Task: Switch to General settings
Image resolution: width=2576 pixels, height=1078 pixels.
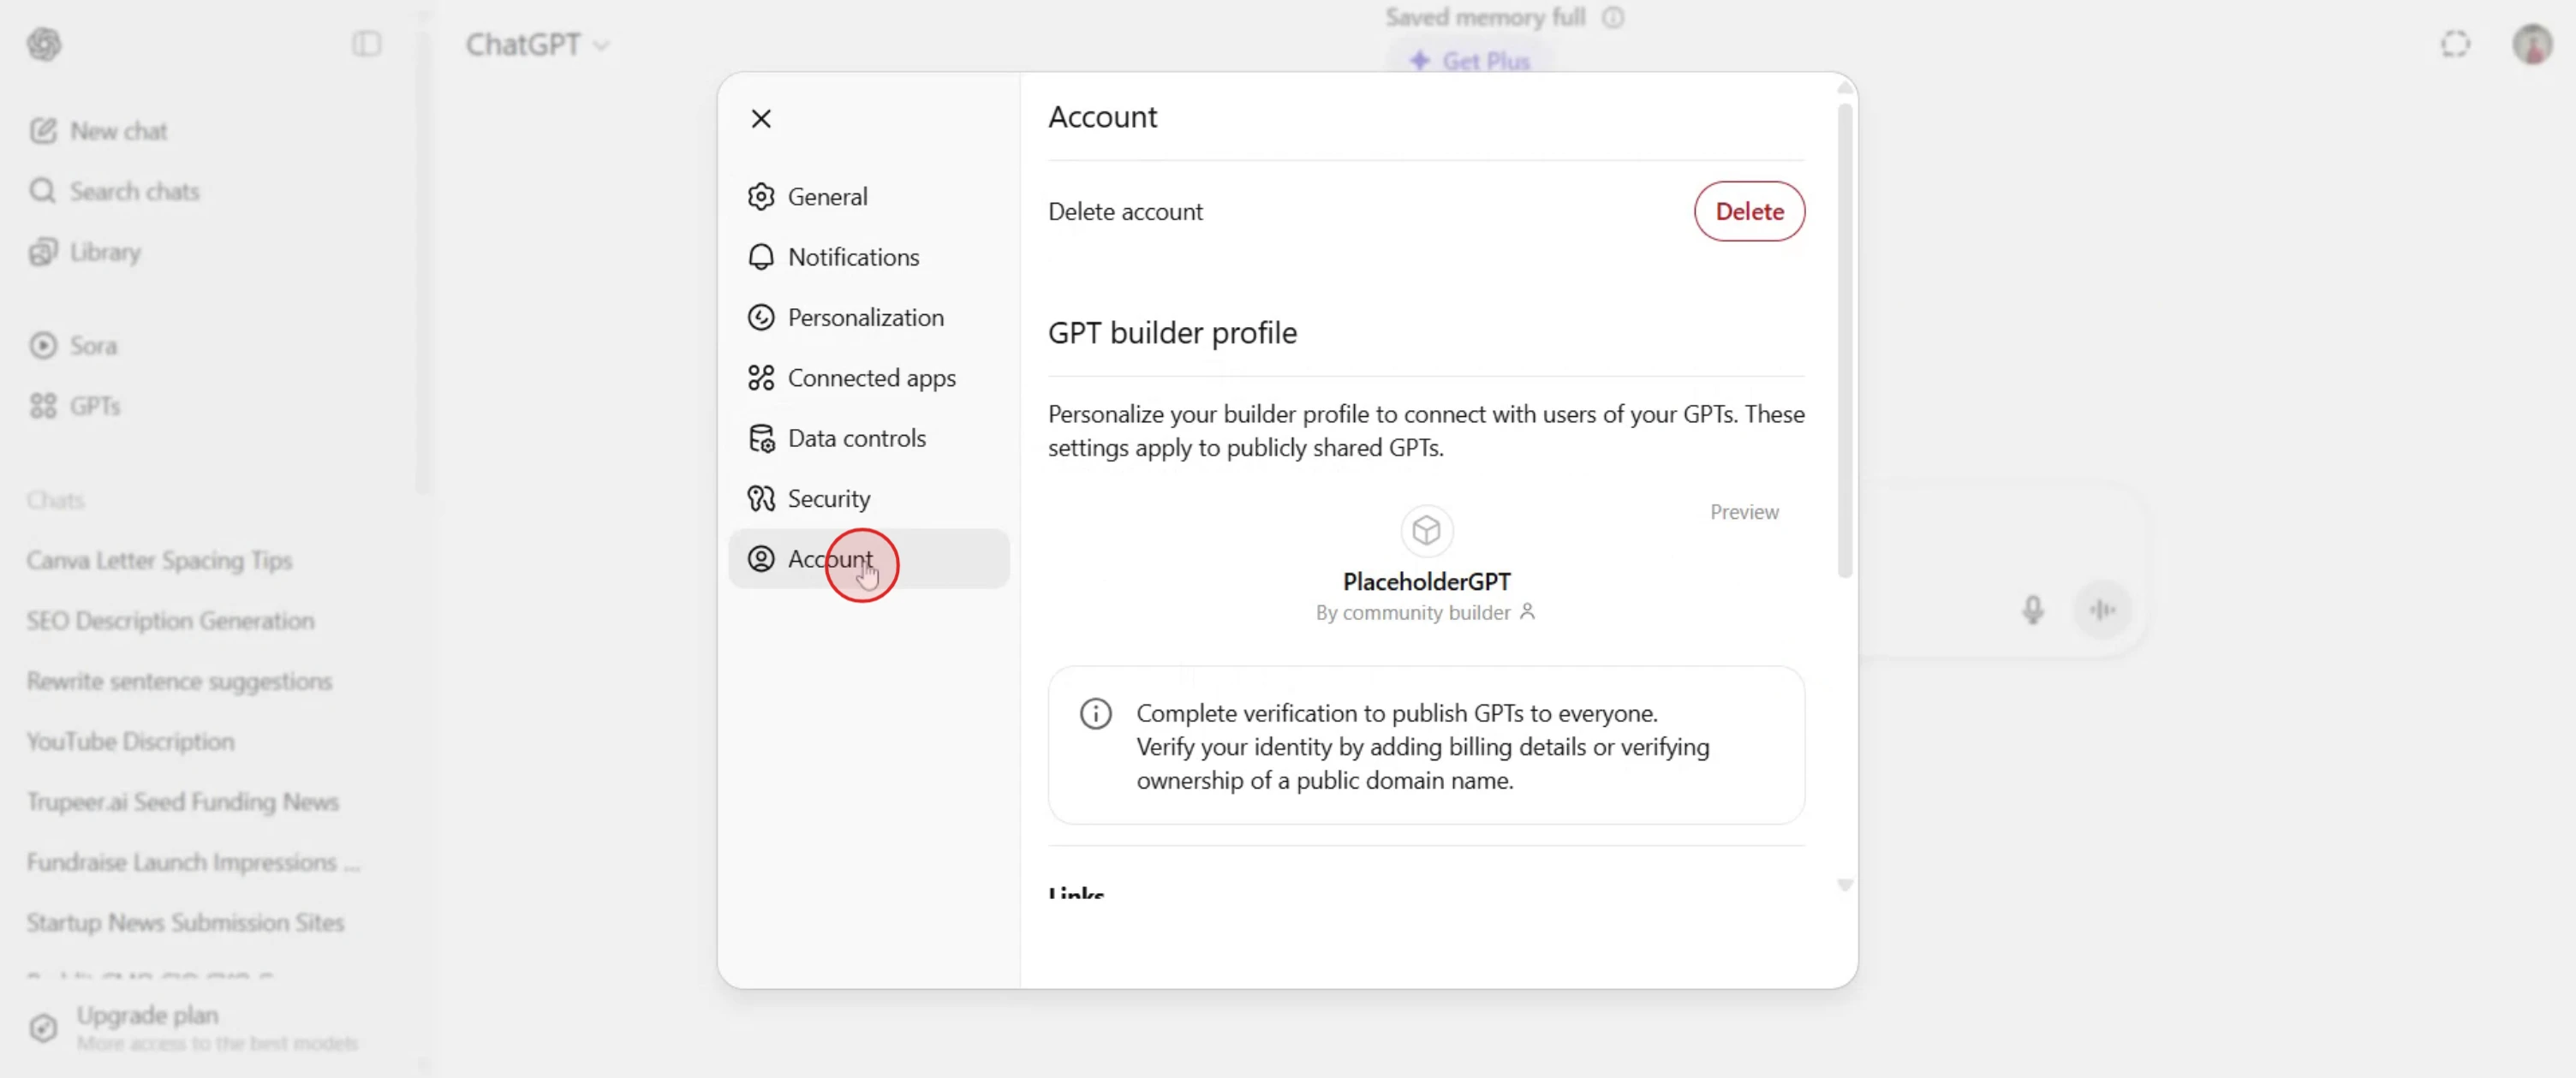Action: (x=827, y=196)
